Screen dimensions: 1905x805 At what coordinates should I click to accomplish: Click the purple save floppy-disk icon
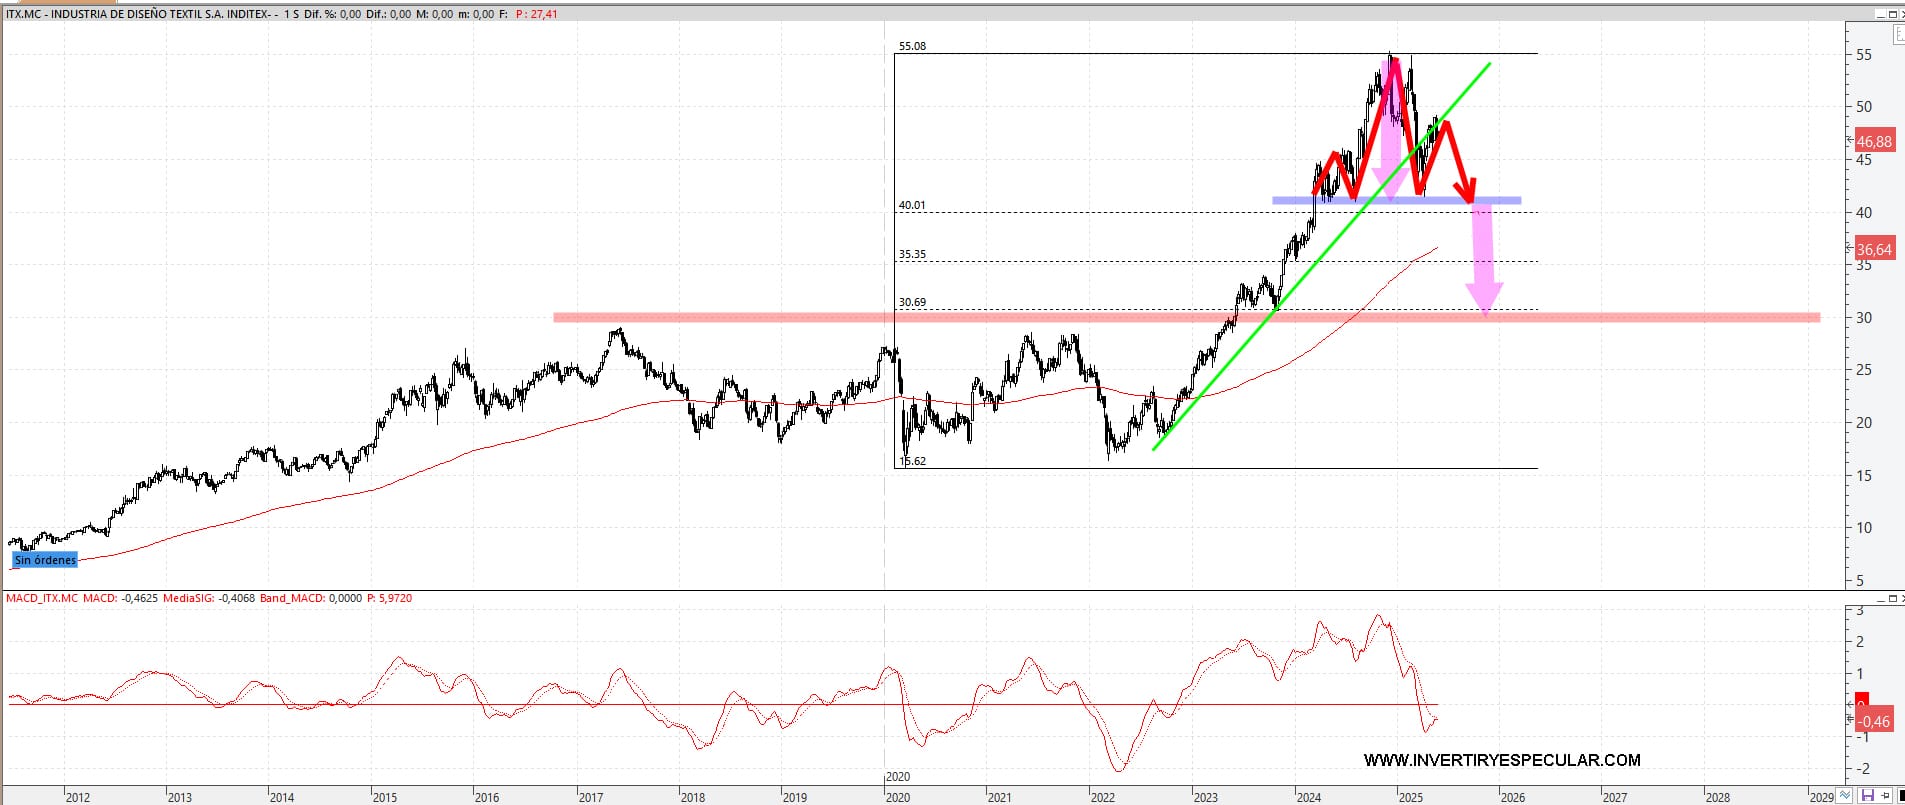pos(1867,796)
